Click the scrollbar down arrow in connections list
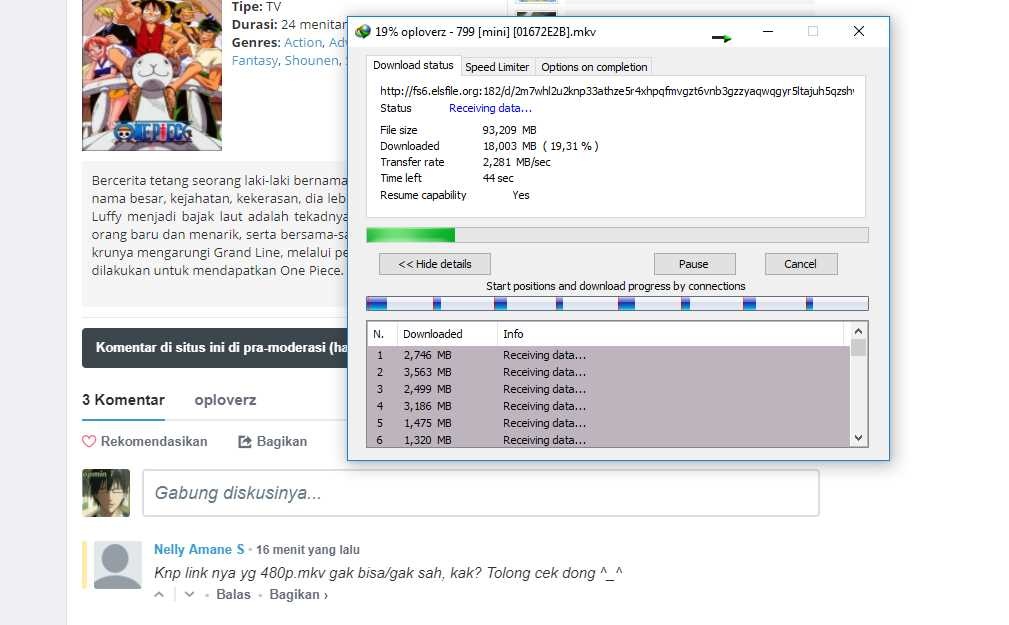 pyautogui.click(x=857, y=437)
